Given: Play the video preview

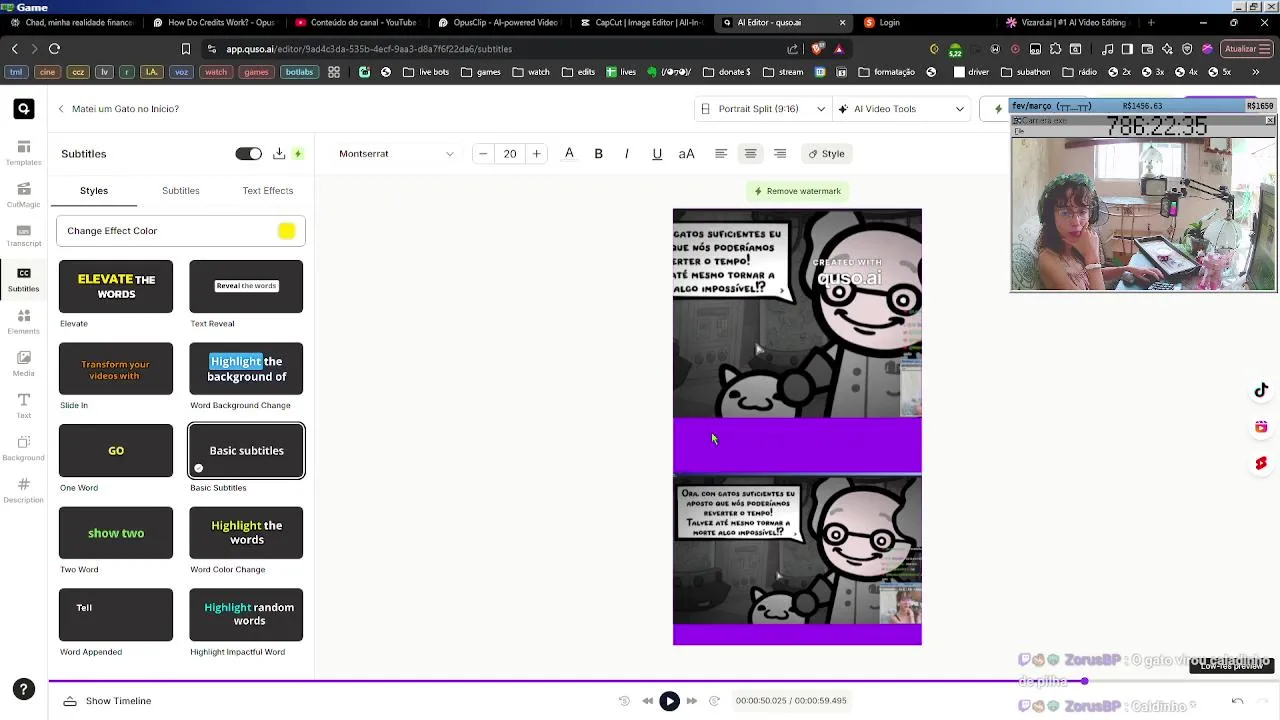Looking at the screenshot, I should (669, 701).
